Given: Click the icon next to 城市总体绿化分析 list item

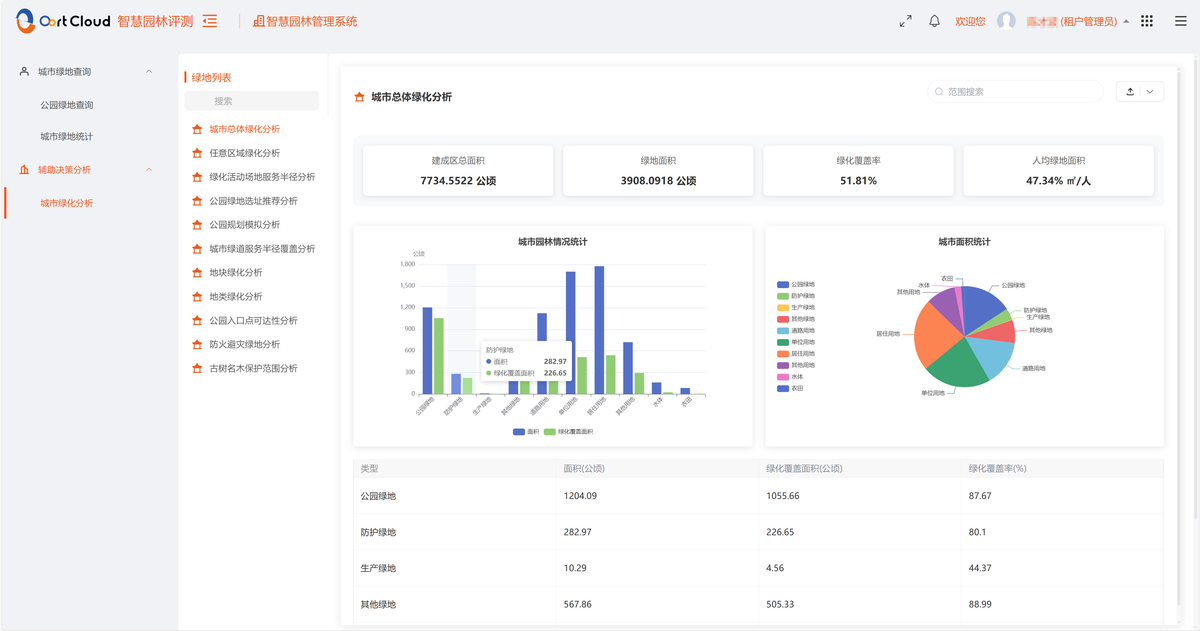Looking at the screenshot, I should (x=197, y=129).
